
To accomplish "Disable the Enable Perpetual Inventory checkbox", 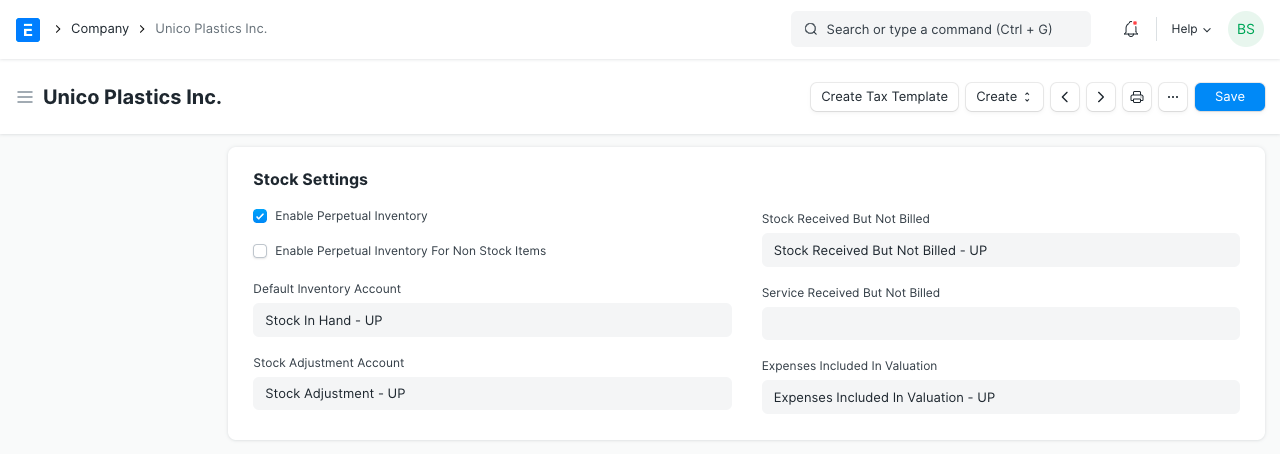I will (260, 216).
